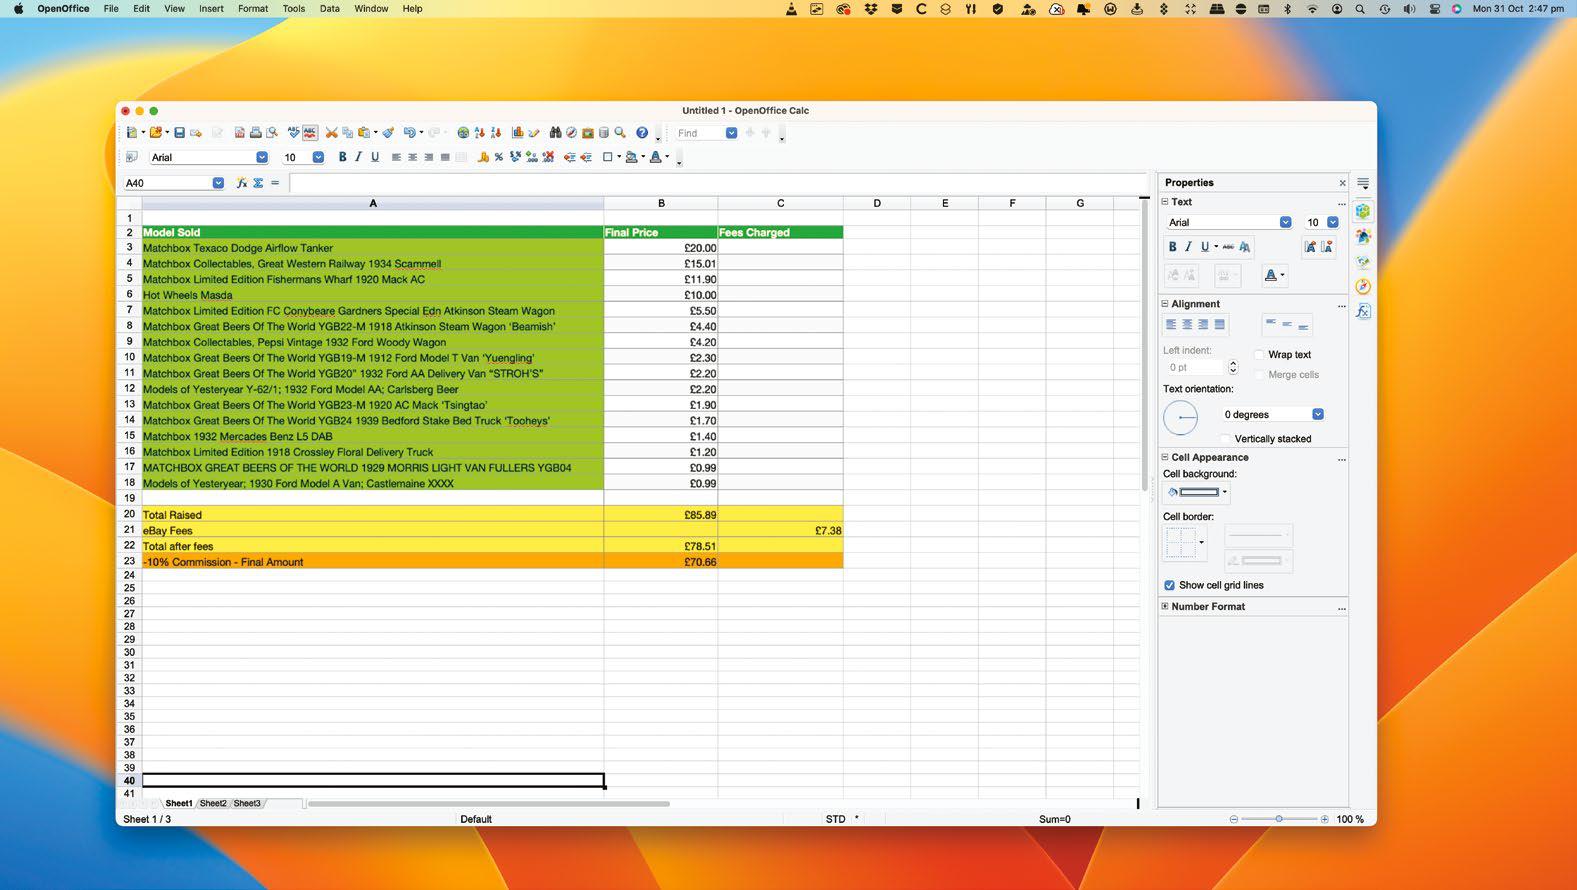This screenshot has width=1577, height=890.
Task: Click the Sort Ascending icon
Action: tap(480, 133)
